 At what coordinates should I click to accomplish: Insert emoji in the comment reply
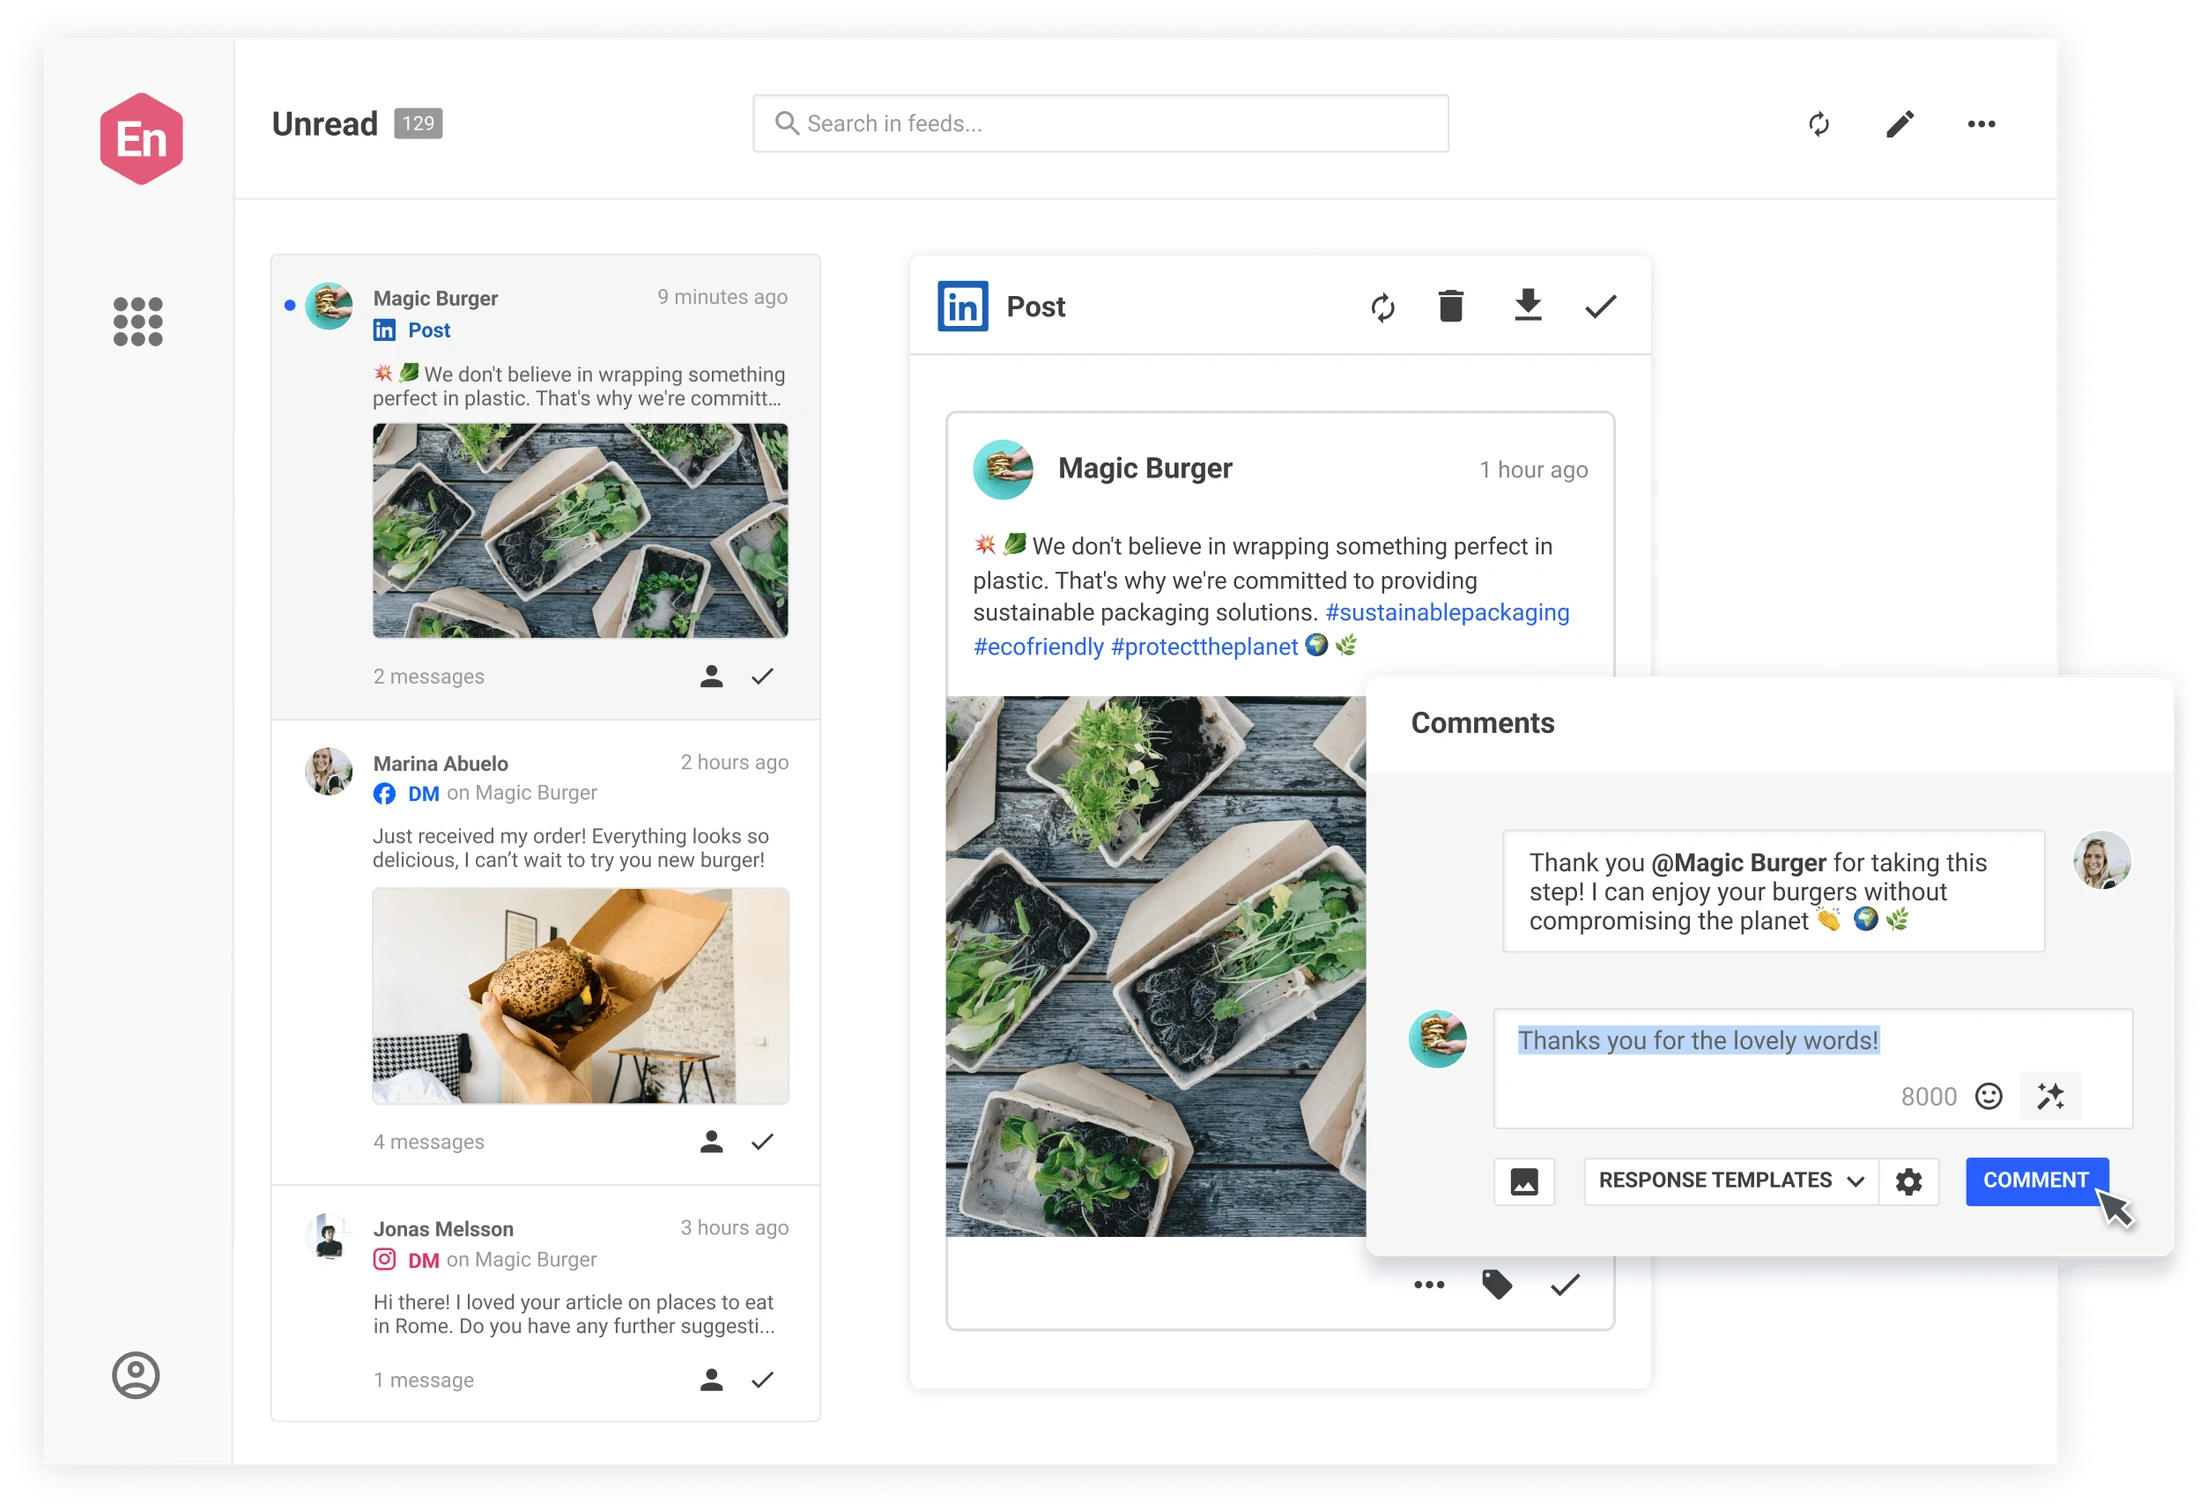coord(1988,1096)
